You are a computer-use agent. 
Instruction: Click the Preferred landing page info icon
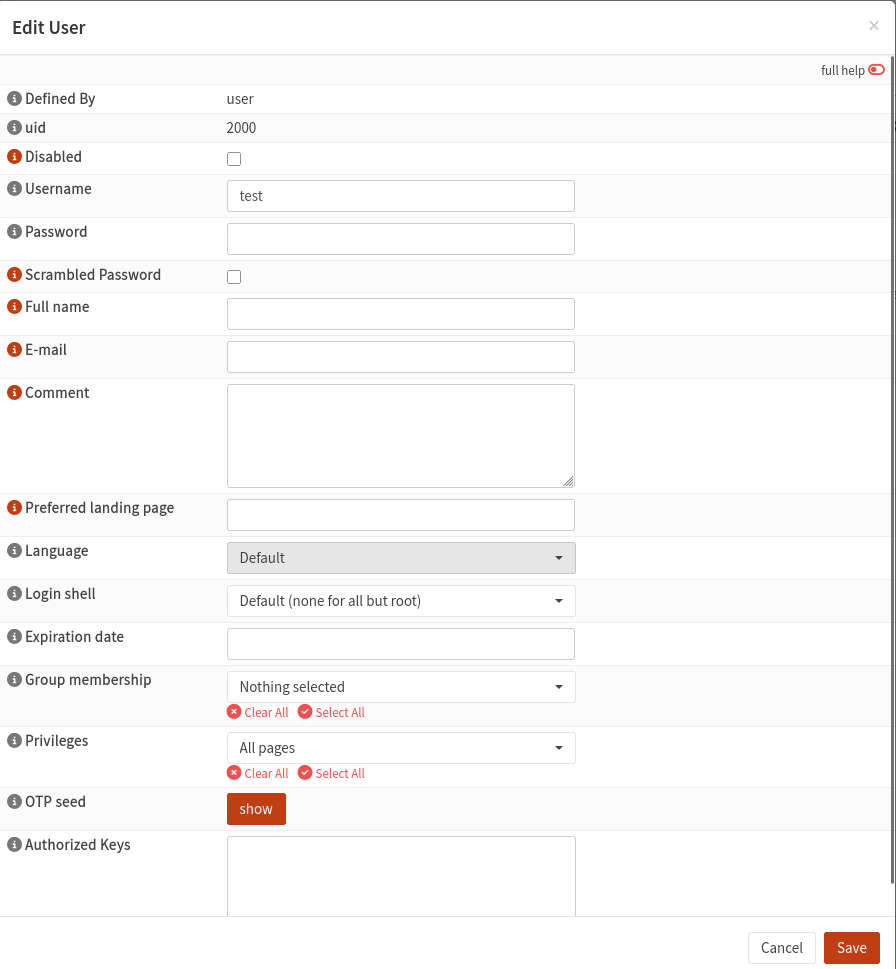pyautogui.click(x=13, y=507)
